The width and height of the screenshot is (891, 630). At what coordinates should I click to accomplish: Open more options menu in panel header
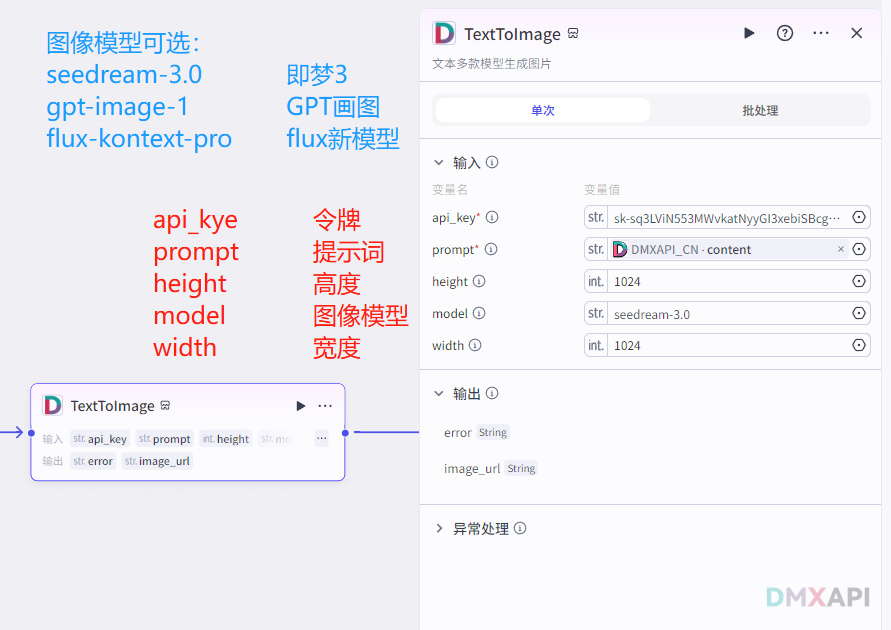tap(821, 33)
